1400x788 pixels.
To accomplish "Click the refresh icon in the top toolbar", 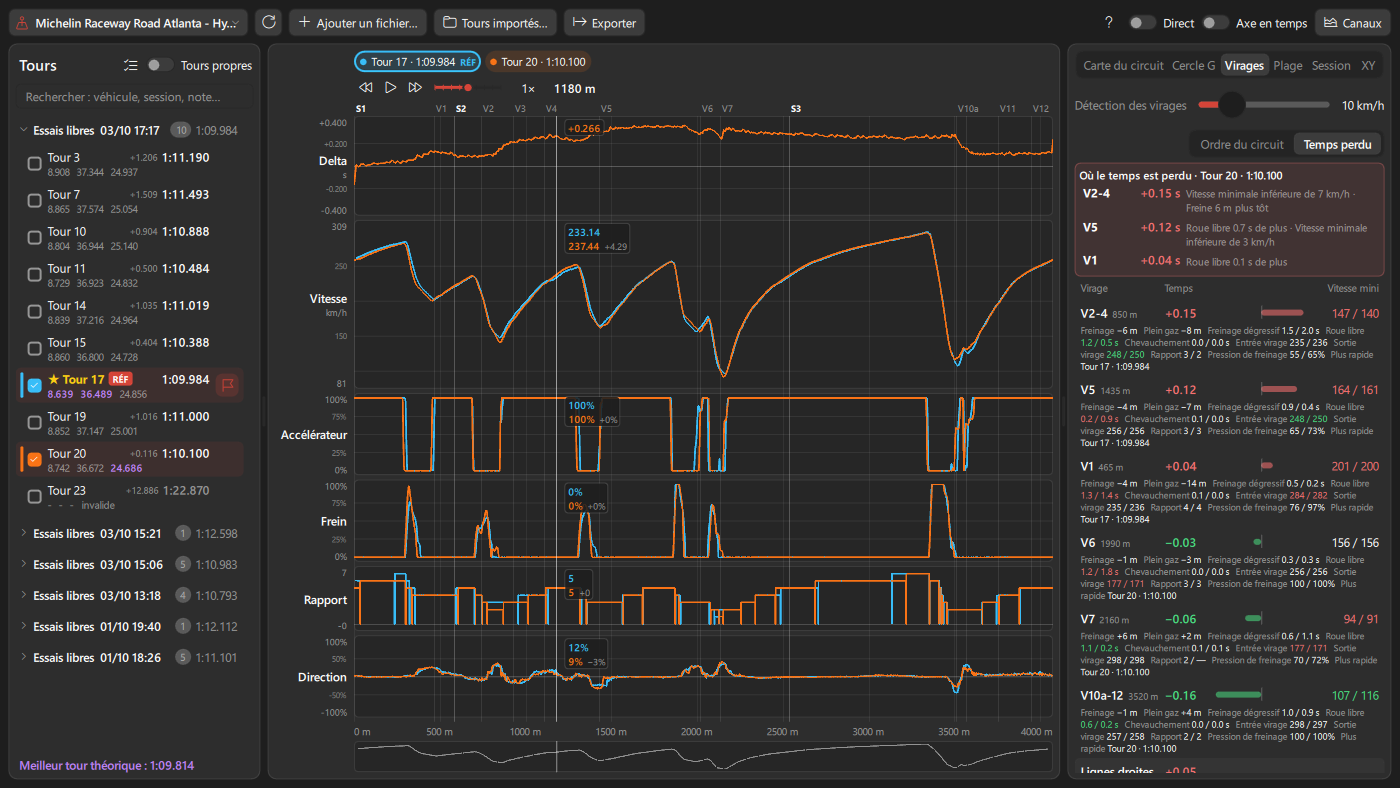I will point(267,22).
